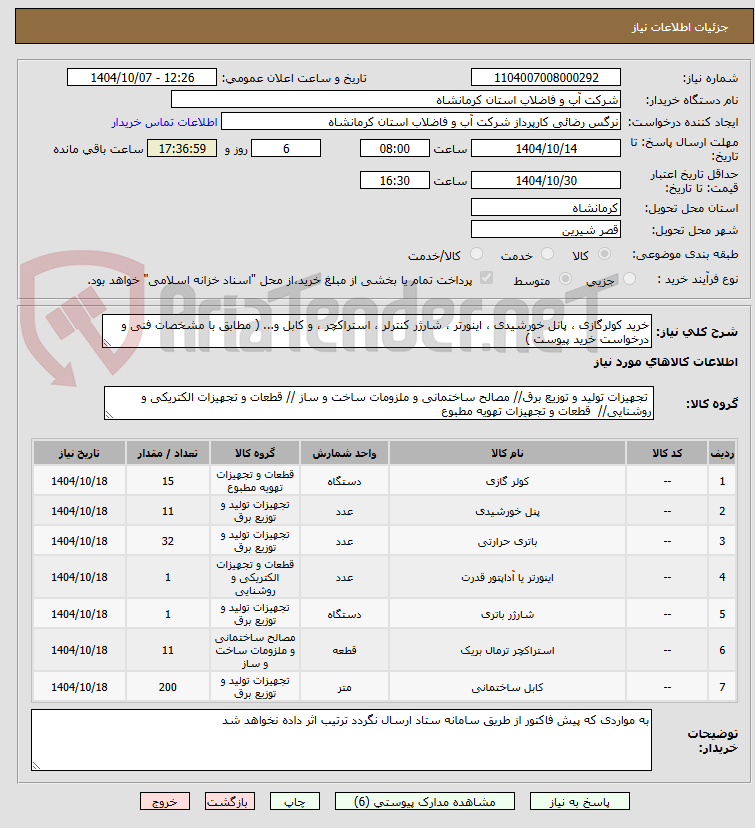Click quantity 15 in کولر گازی row
755x828 pixels.
[168, 481]
